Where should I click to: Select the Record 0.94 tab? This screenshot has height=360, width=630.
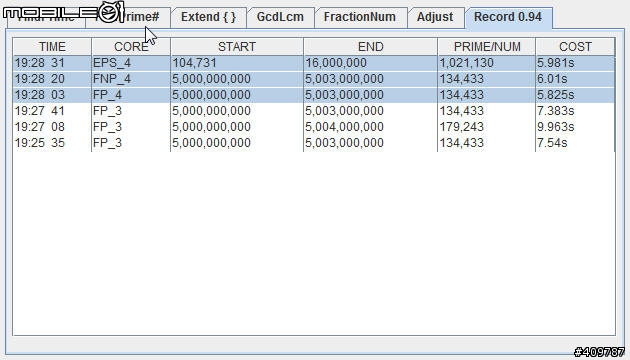tap(508, 18)
